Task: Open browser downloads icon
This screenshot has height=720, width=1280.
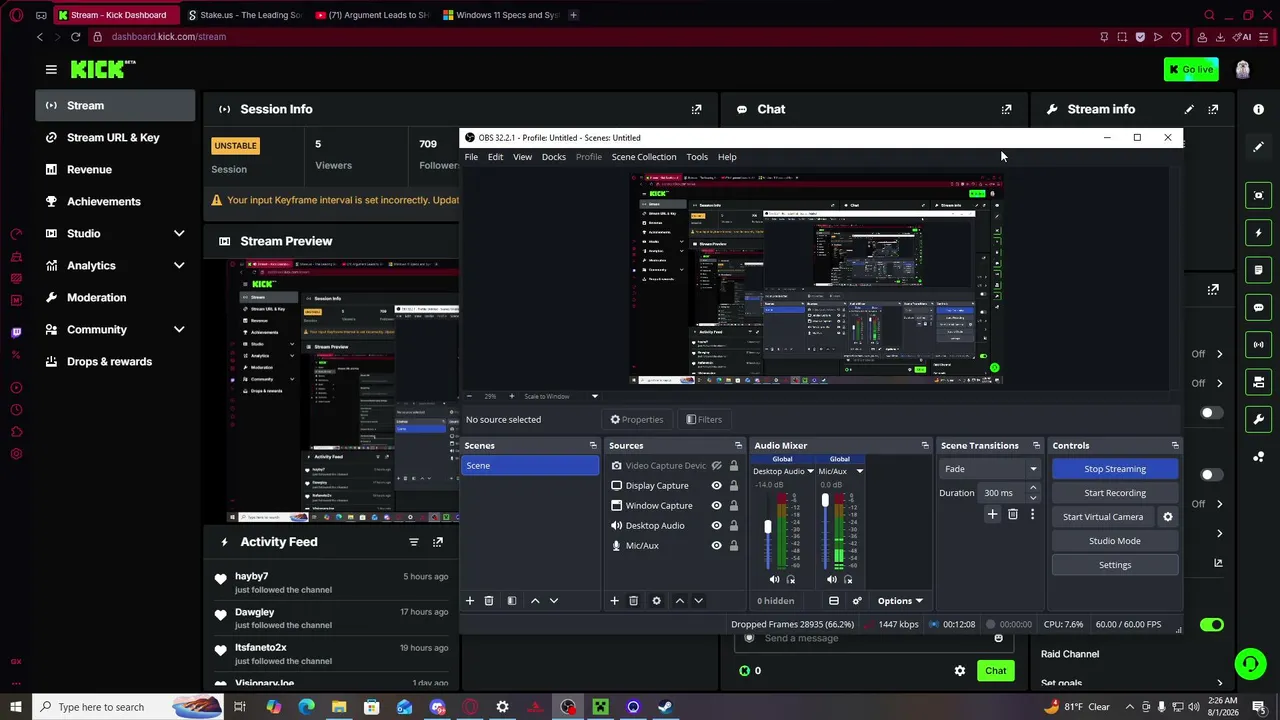Action: coord(1220,37)
